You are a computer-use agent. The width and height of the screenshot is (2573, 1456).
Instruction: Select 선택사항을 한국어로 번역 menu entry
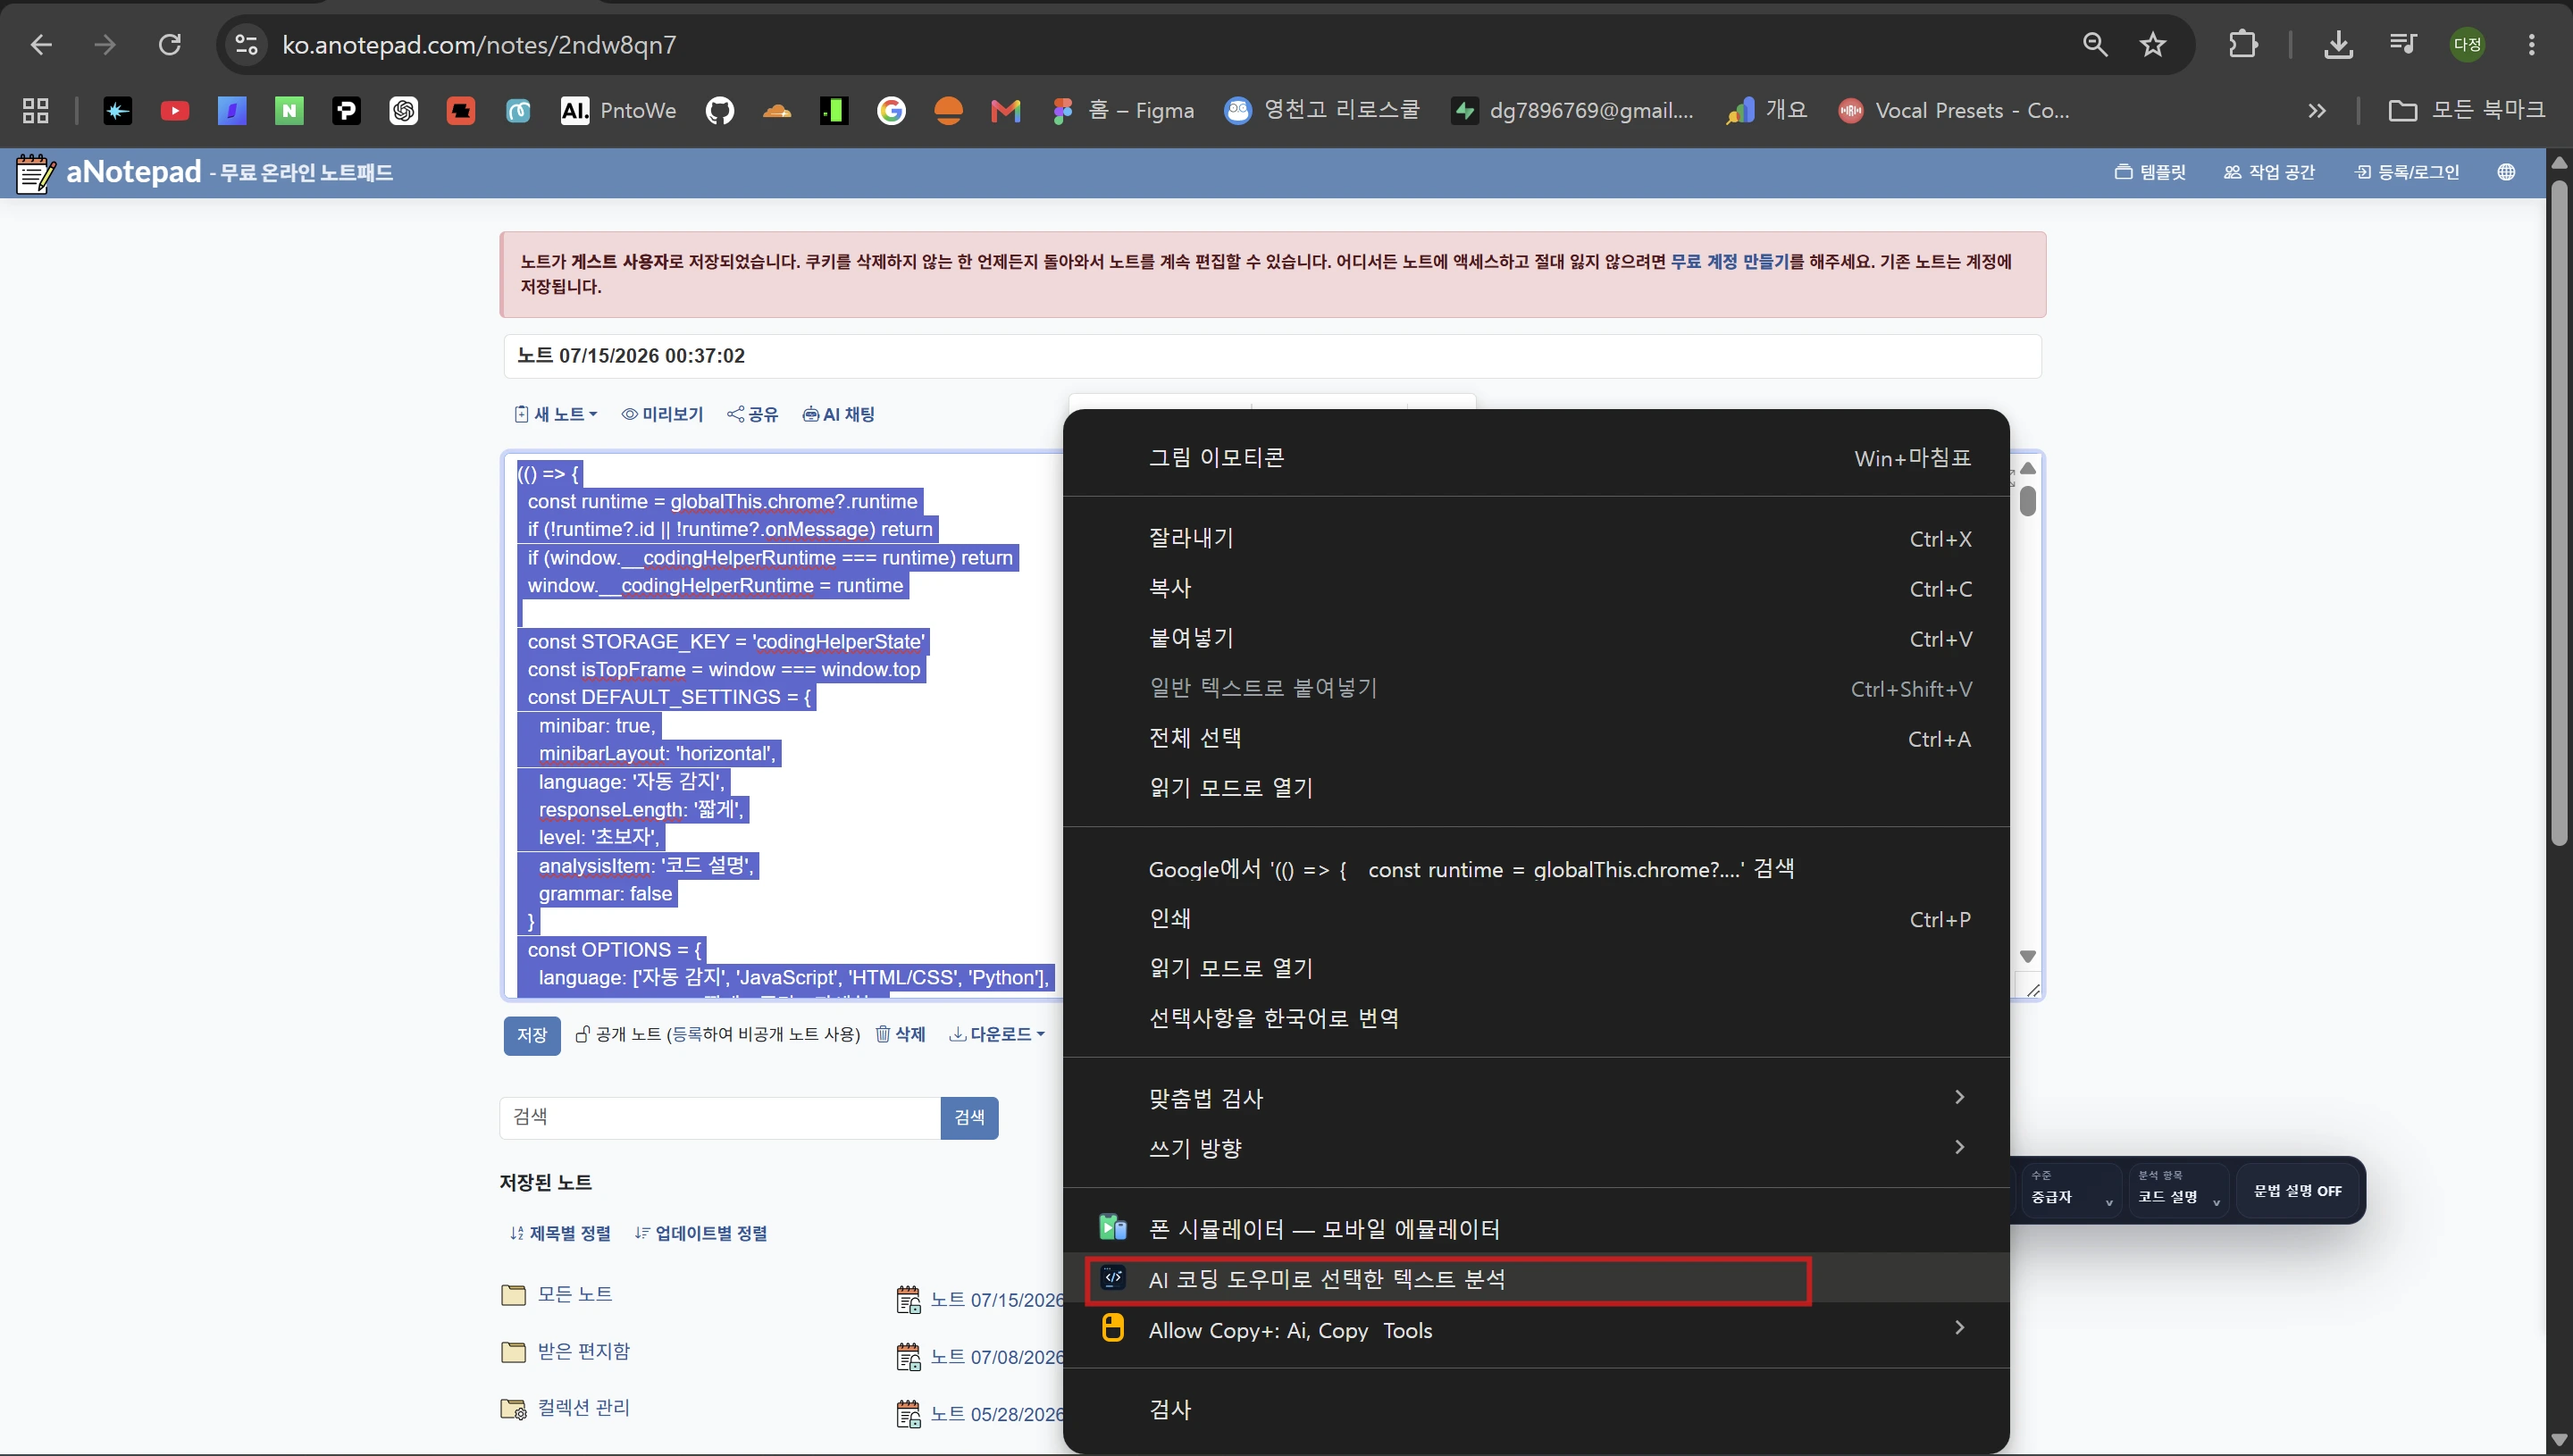click(1536, 1018)
